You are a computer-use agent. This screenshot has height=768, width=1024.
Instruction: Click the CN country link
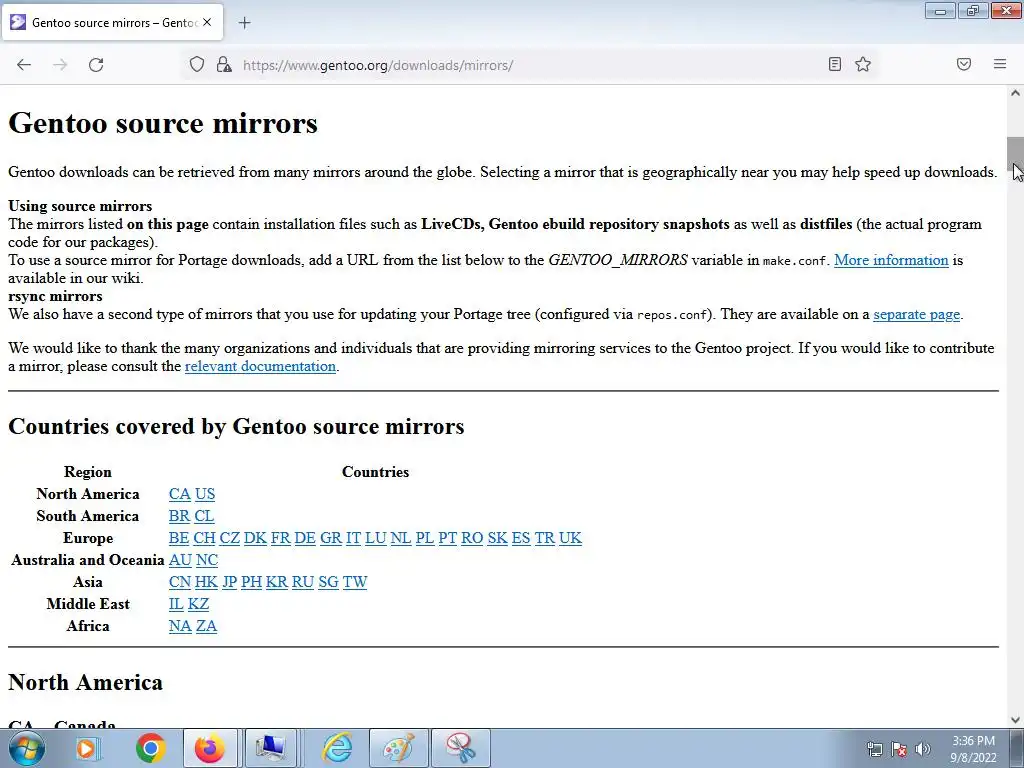[180, 582]
